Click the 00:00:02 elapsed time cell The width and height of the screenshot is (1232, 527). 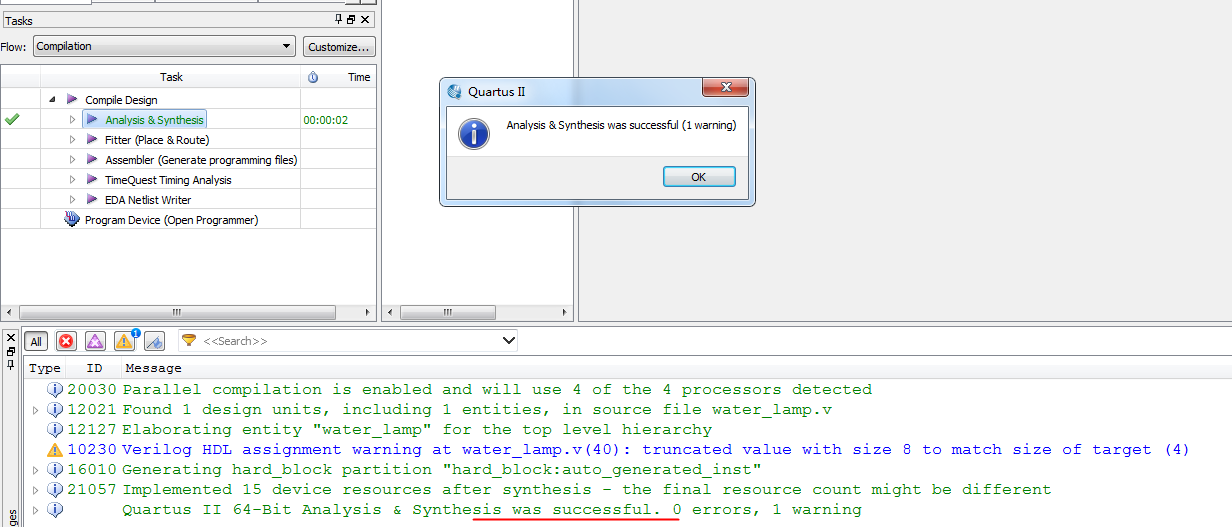click(325, 120)
